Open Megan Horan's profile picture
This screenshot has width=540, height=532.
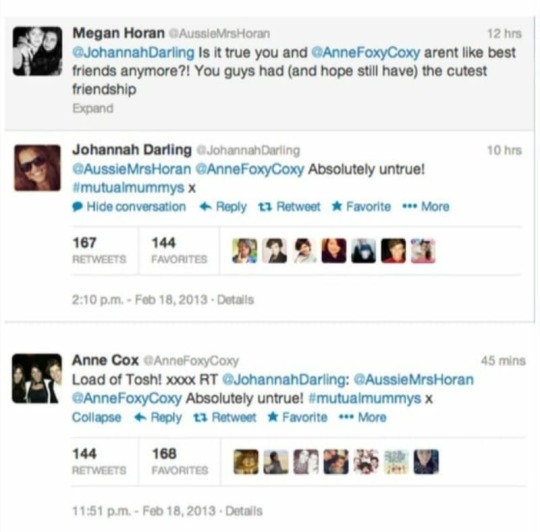tap(38, 51)
